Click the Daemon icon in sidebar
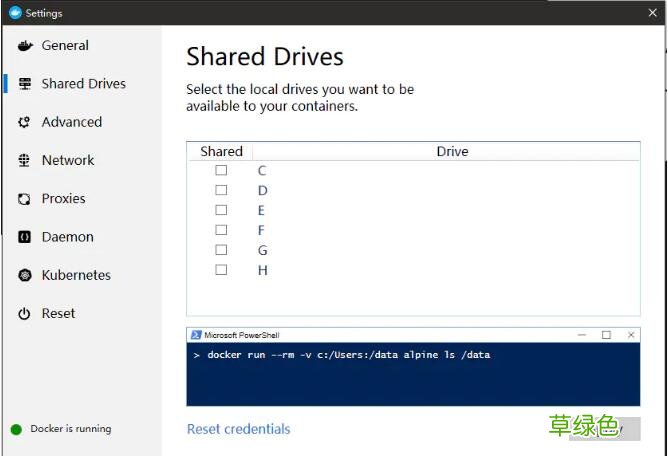 pyautogui.click(x=24, y=237)
